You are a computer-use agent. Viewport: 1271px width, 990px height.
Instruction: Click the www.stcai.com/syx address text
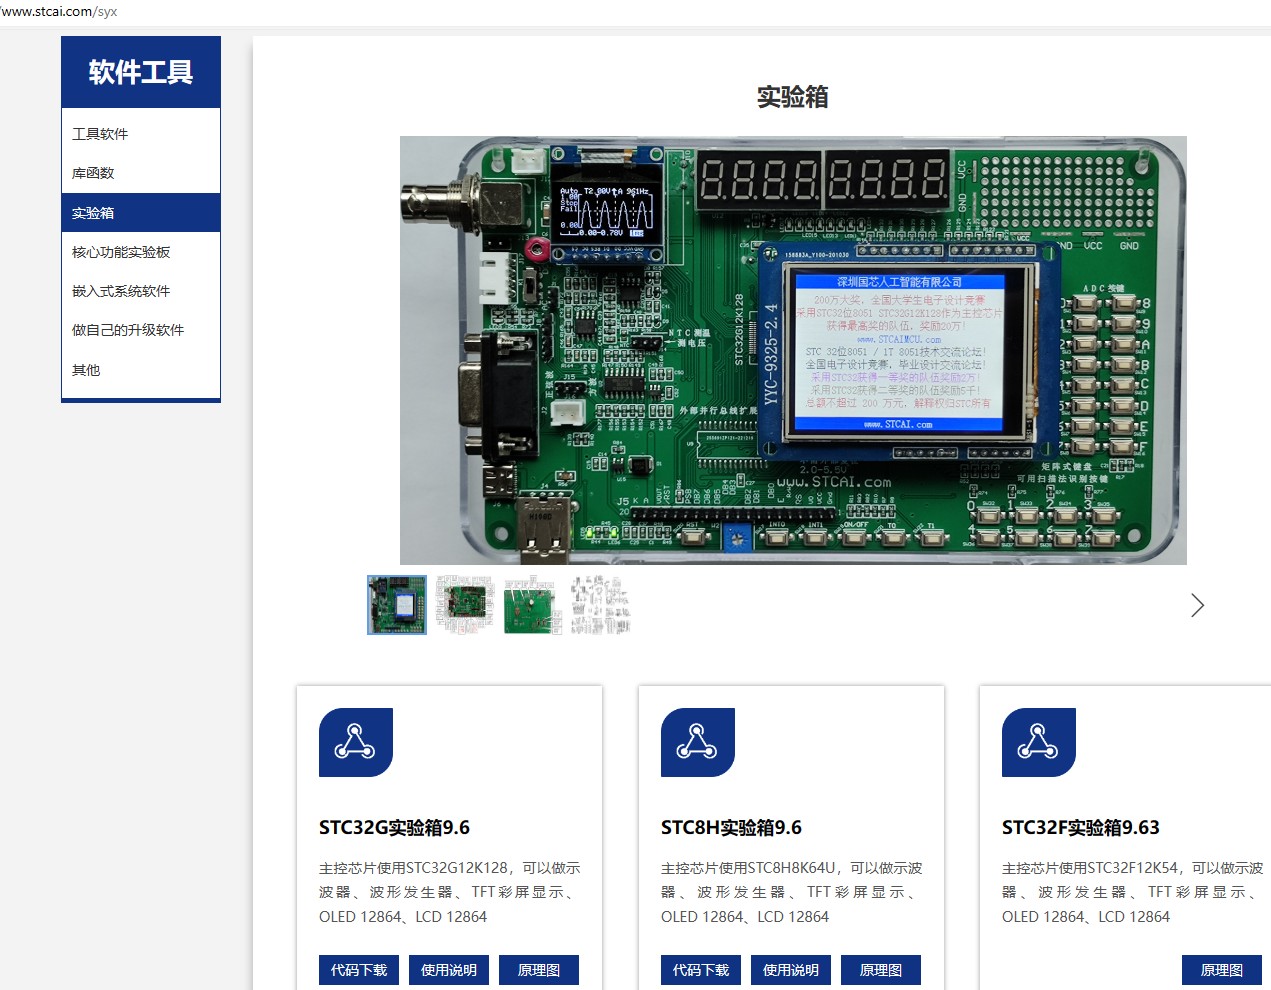[59, 12]
